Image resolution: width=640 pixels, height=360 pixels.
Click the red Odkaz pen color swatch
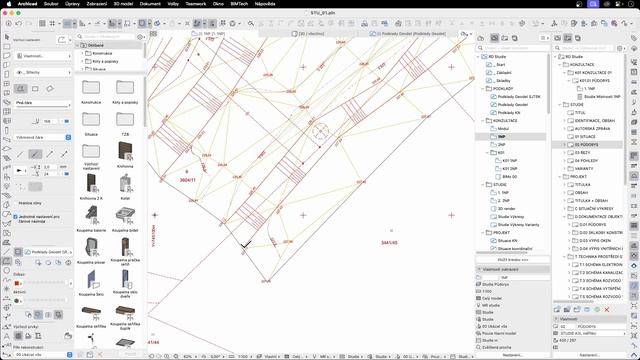[x=17, y=283]
